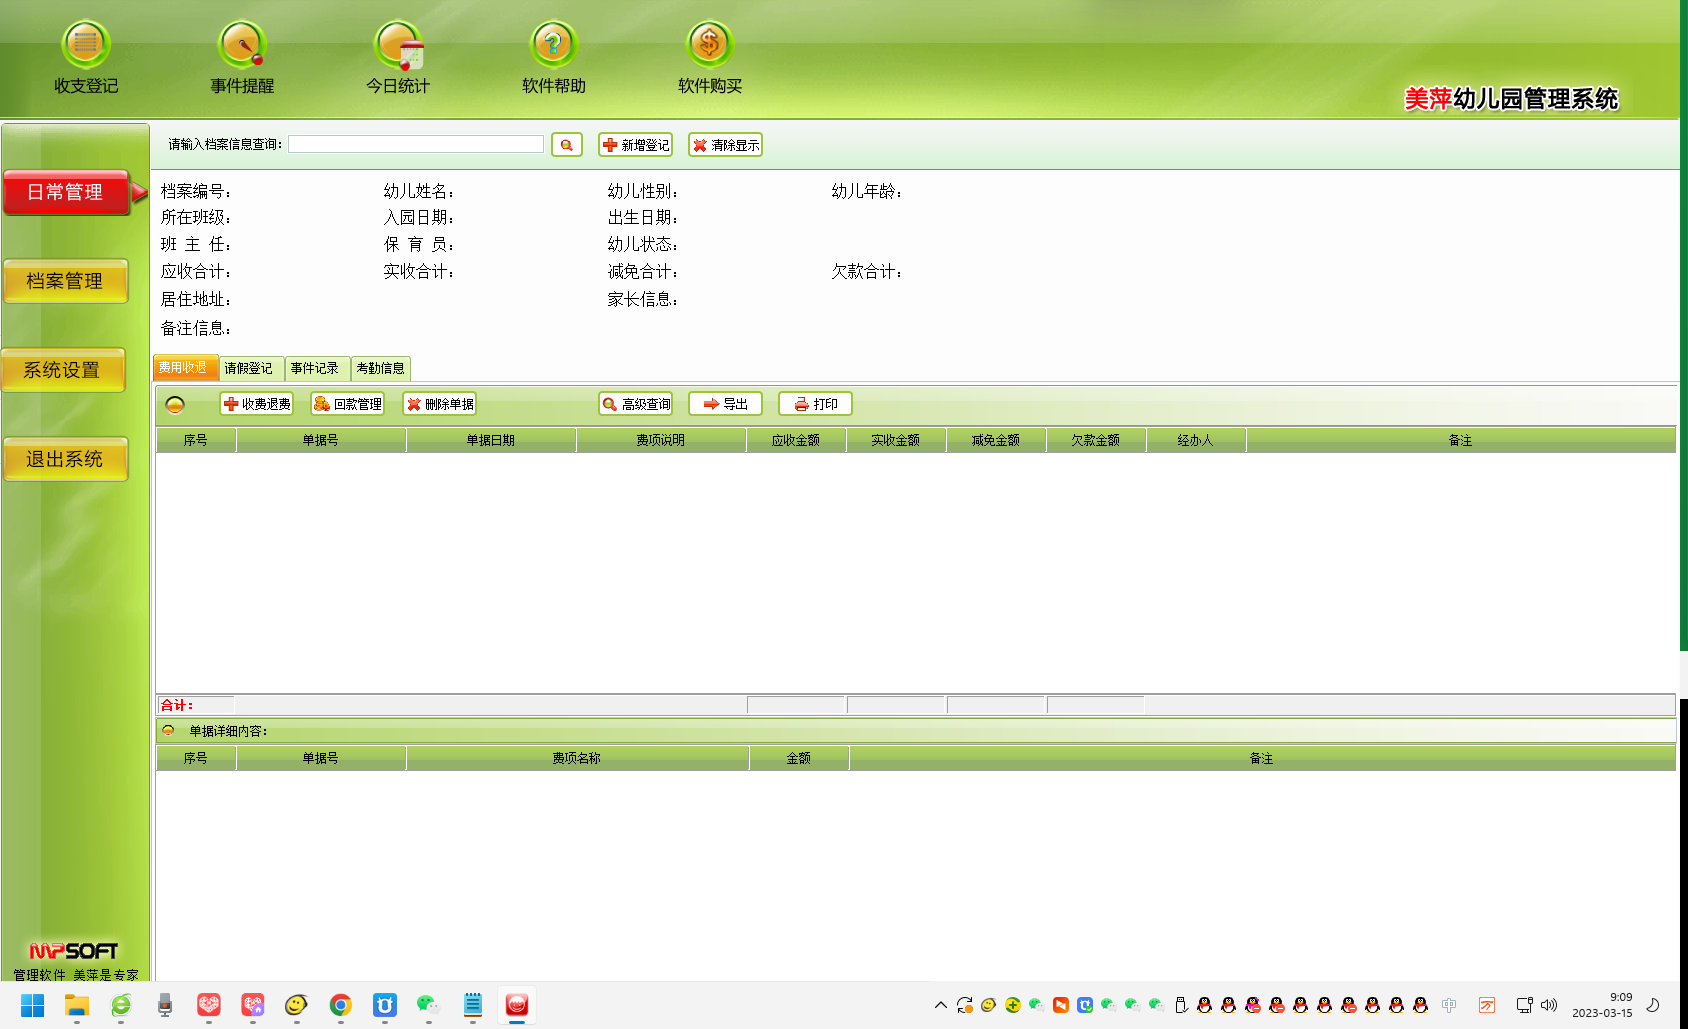Collapse the fee list round toggle icon
Viewport: 1688px width, 1029px height.
tap(175, 404)
